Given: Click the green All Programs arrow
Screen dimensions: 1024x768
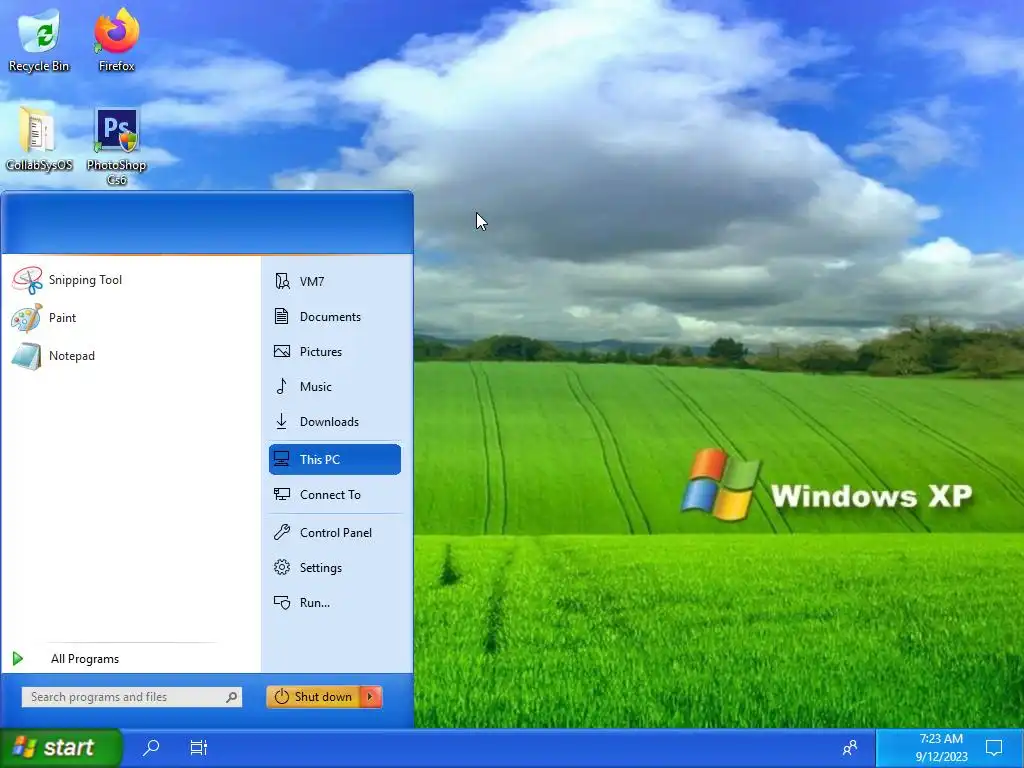Looking at the screenshot, I should [18, 659].
